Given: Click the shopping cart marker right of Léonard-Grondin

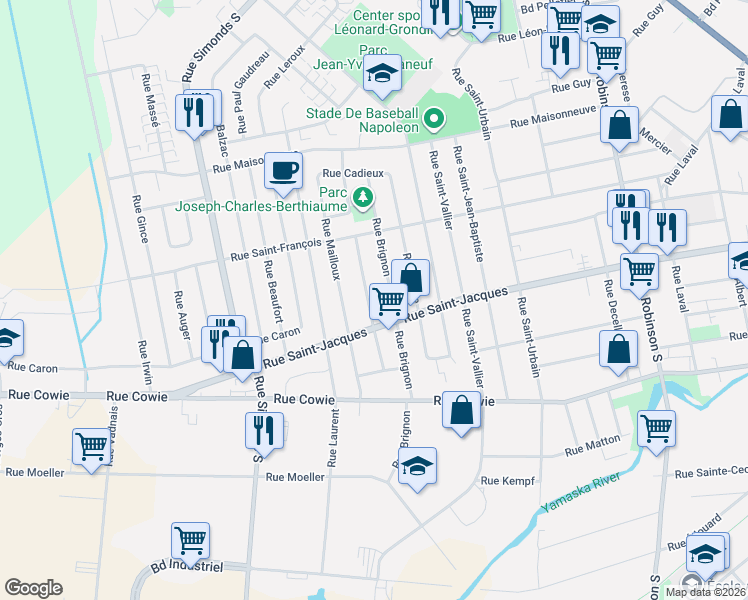Looking at the screenshot, I should pos(481,16).
